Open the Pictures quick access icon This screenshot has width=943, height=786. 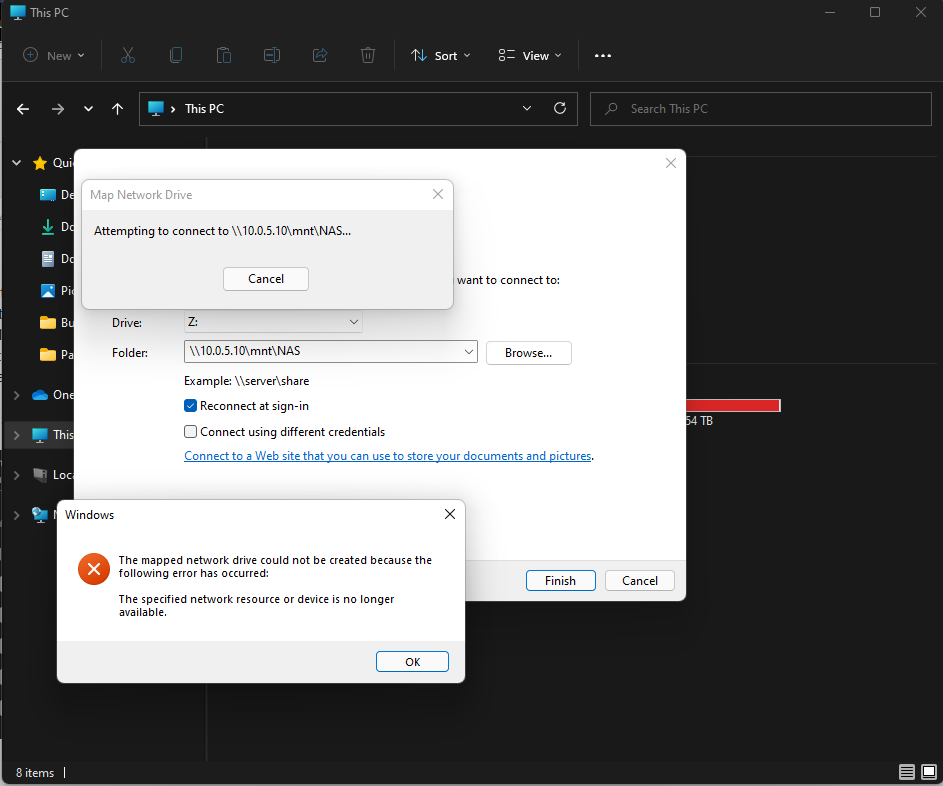click(x=48, y=290)
